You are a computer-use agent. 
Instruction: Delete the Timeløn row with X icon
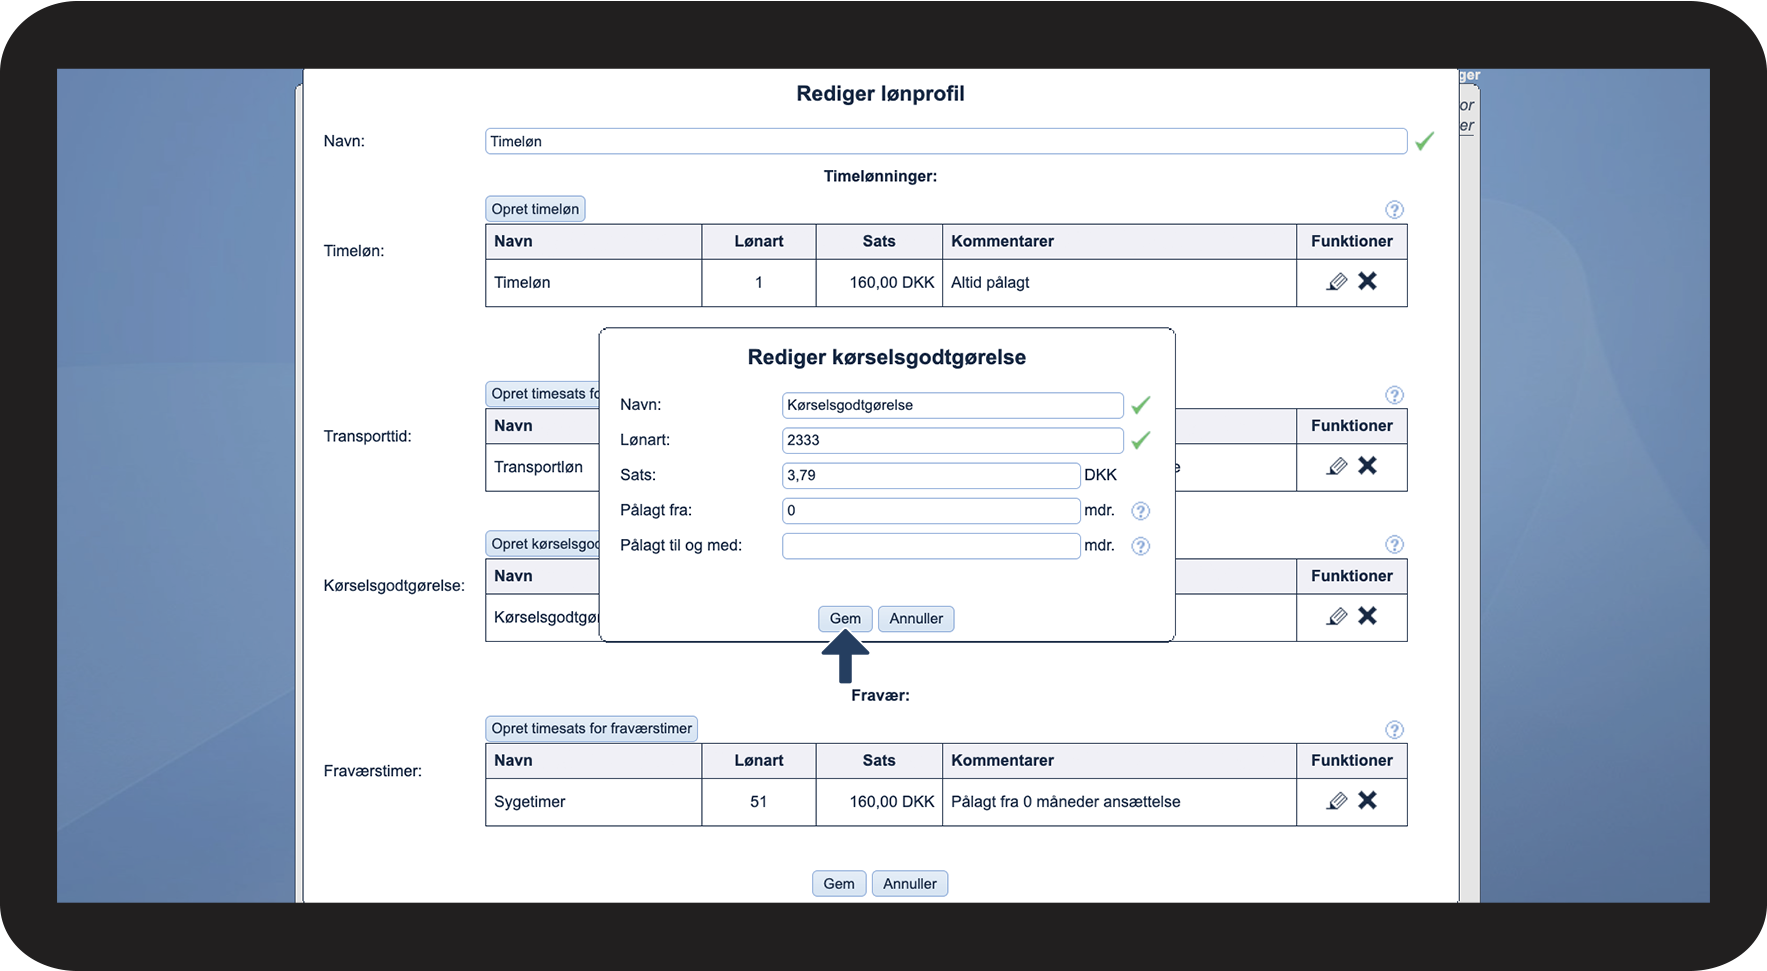[x=1367, y=282]
